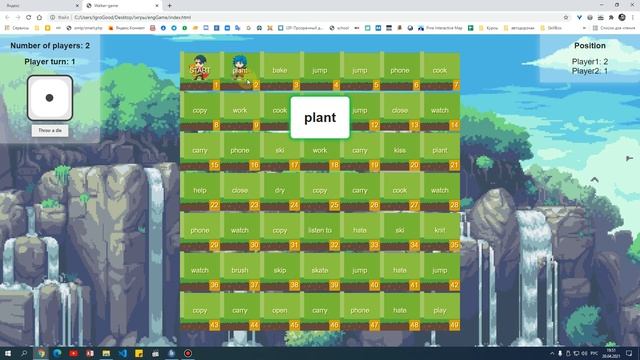The width and height of the screenshot is (640, 360).
Task: Click the "dry" tile numbered 24
Action: click(280, 191)
